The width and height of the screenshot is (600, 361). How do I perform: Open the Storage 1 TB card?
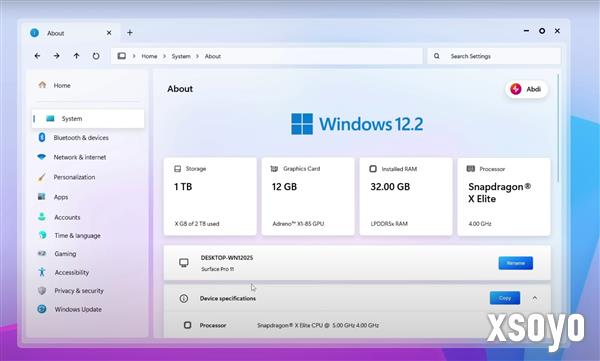pyautogui.click(x=210, y=196)
